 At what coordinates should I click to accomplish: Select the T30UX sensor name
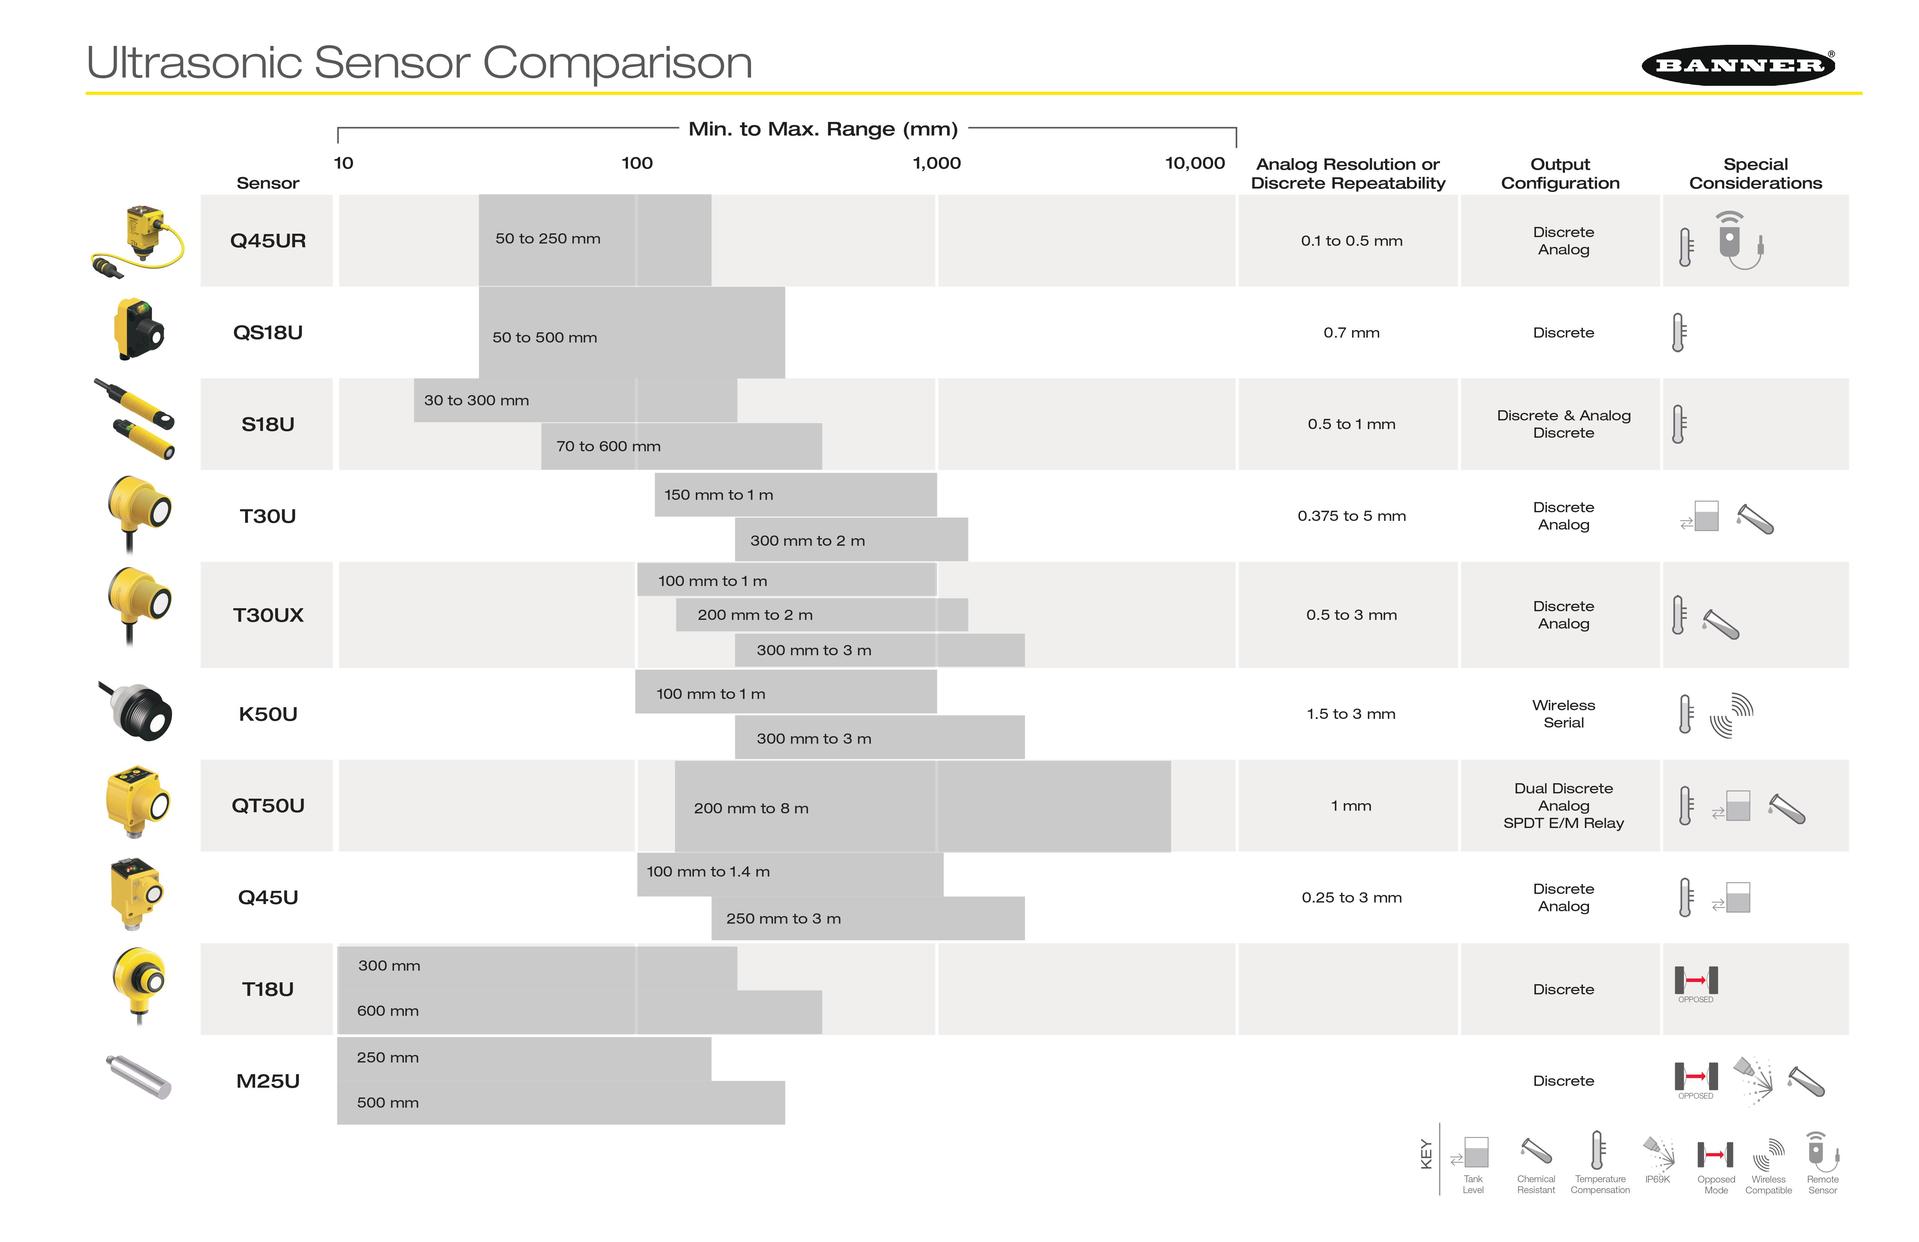click(x=268, y=615)
